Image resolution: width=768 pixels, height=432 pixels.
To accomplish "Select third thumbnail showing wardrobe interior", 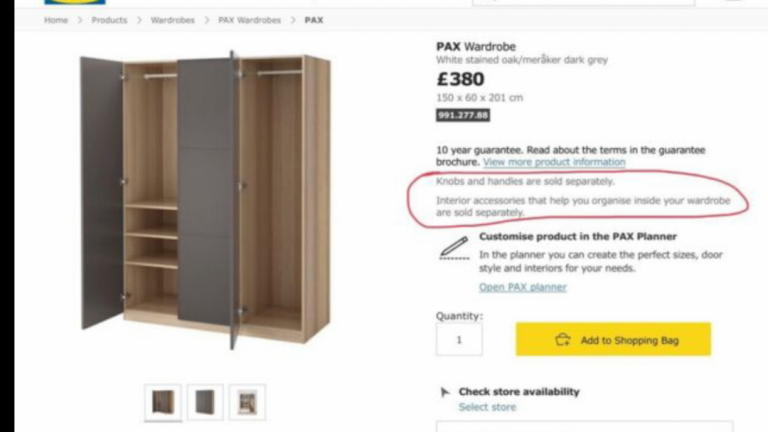I will [247, 402].
